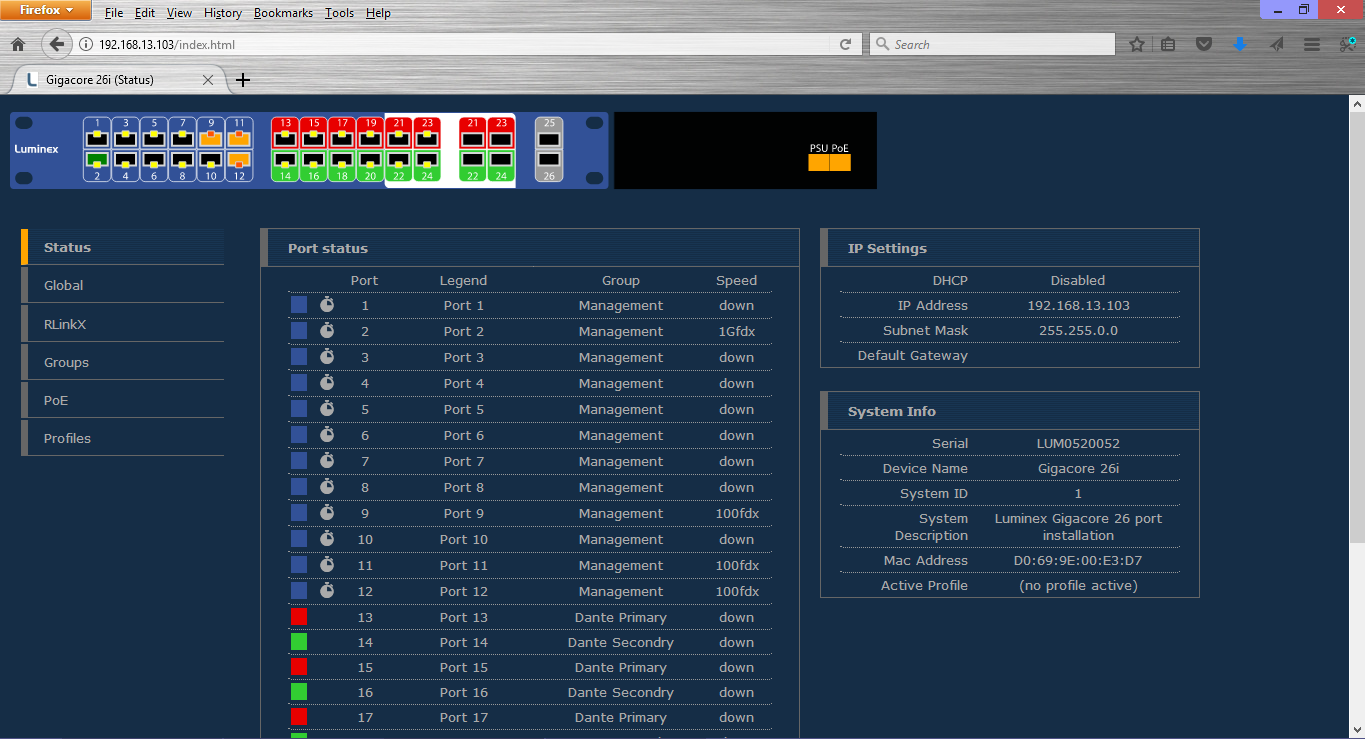Image resolution: width=1365 pixels, height=739 pixels.
Task: Save page to Pocket icon
Action: [x=1205, y=44]
